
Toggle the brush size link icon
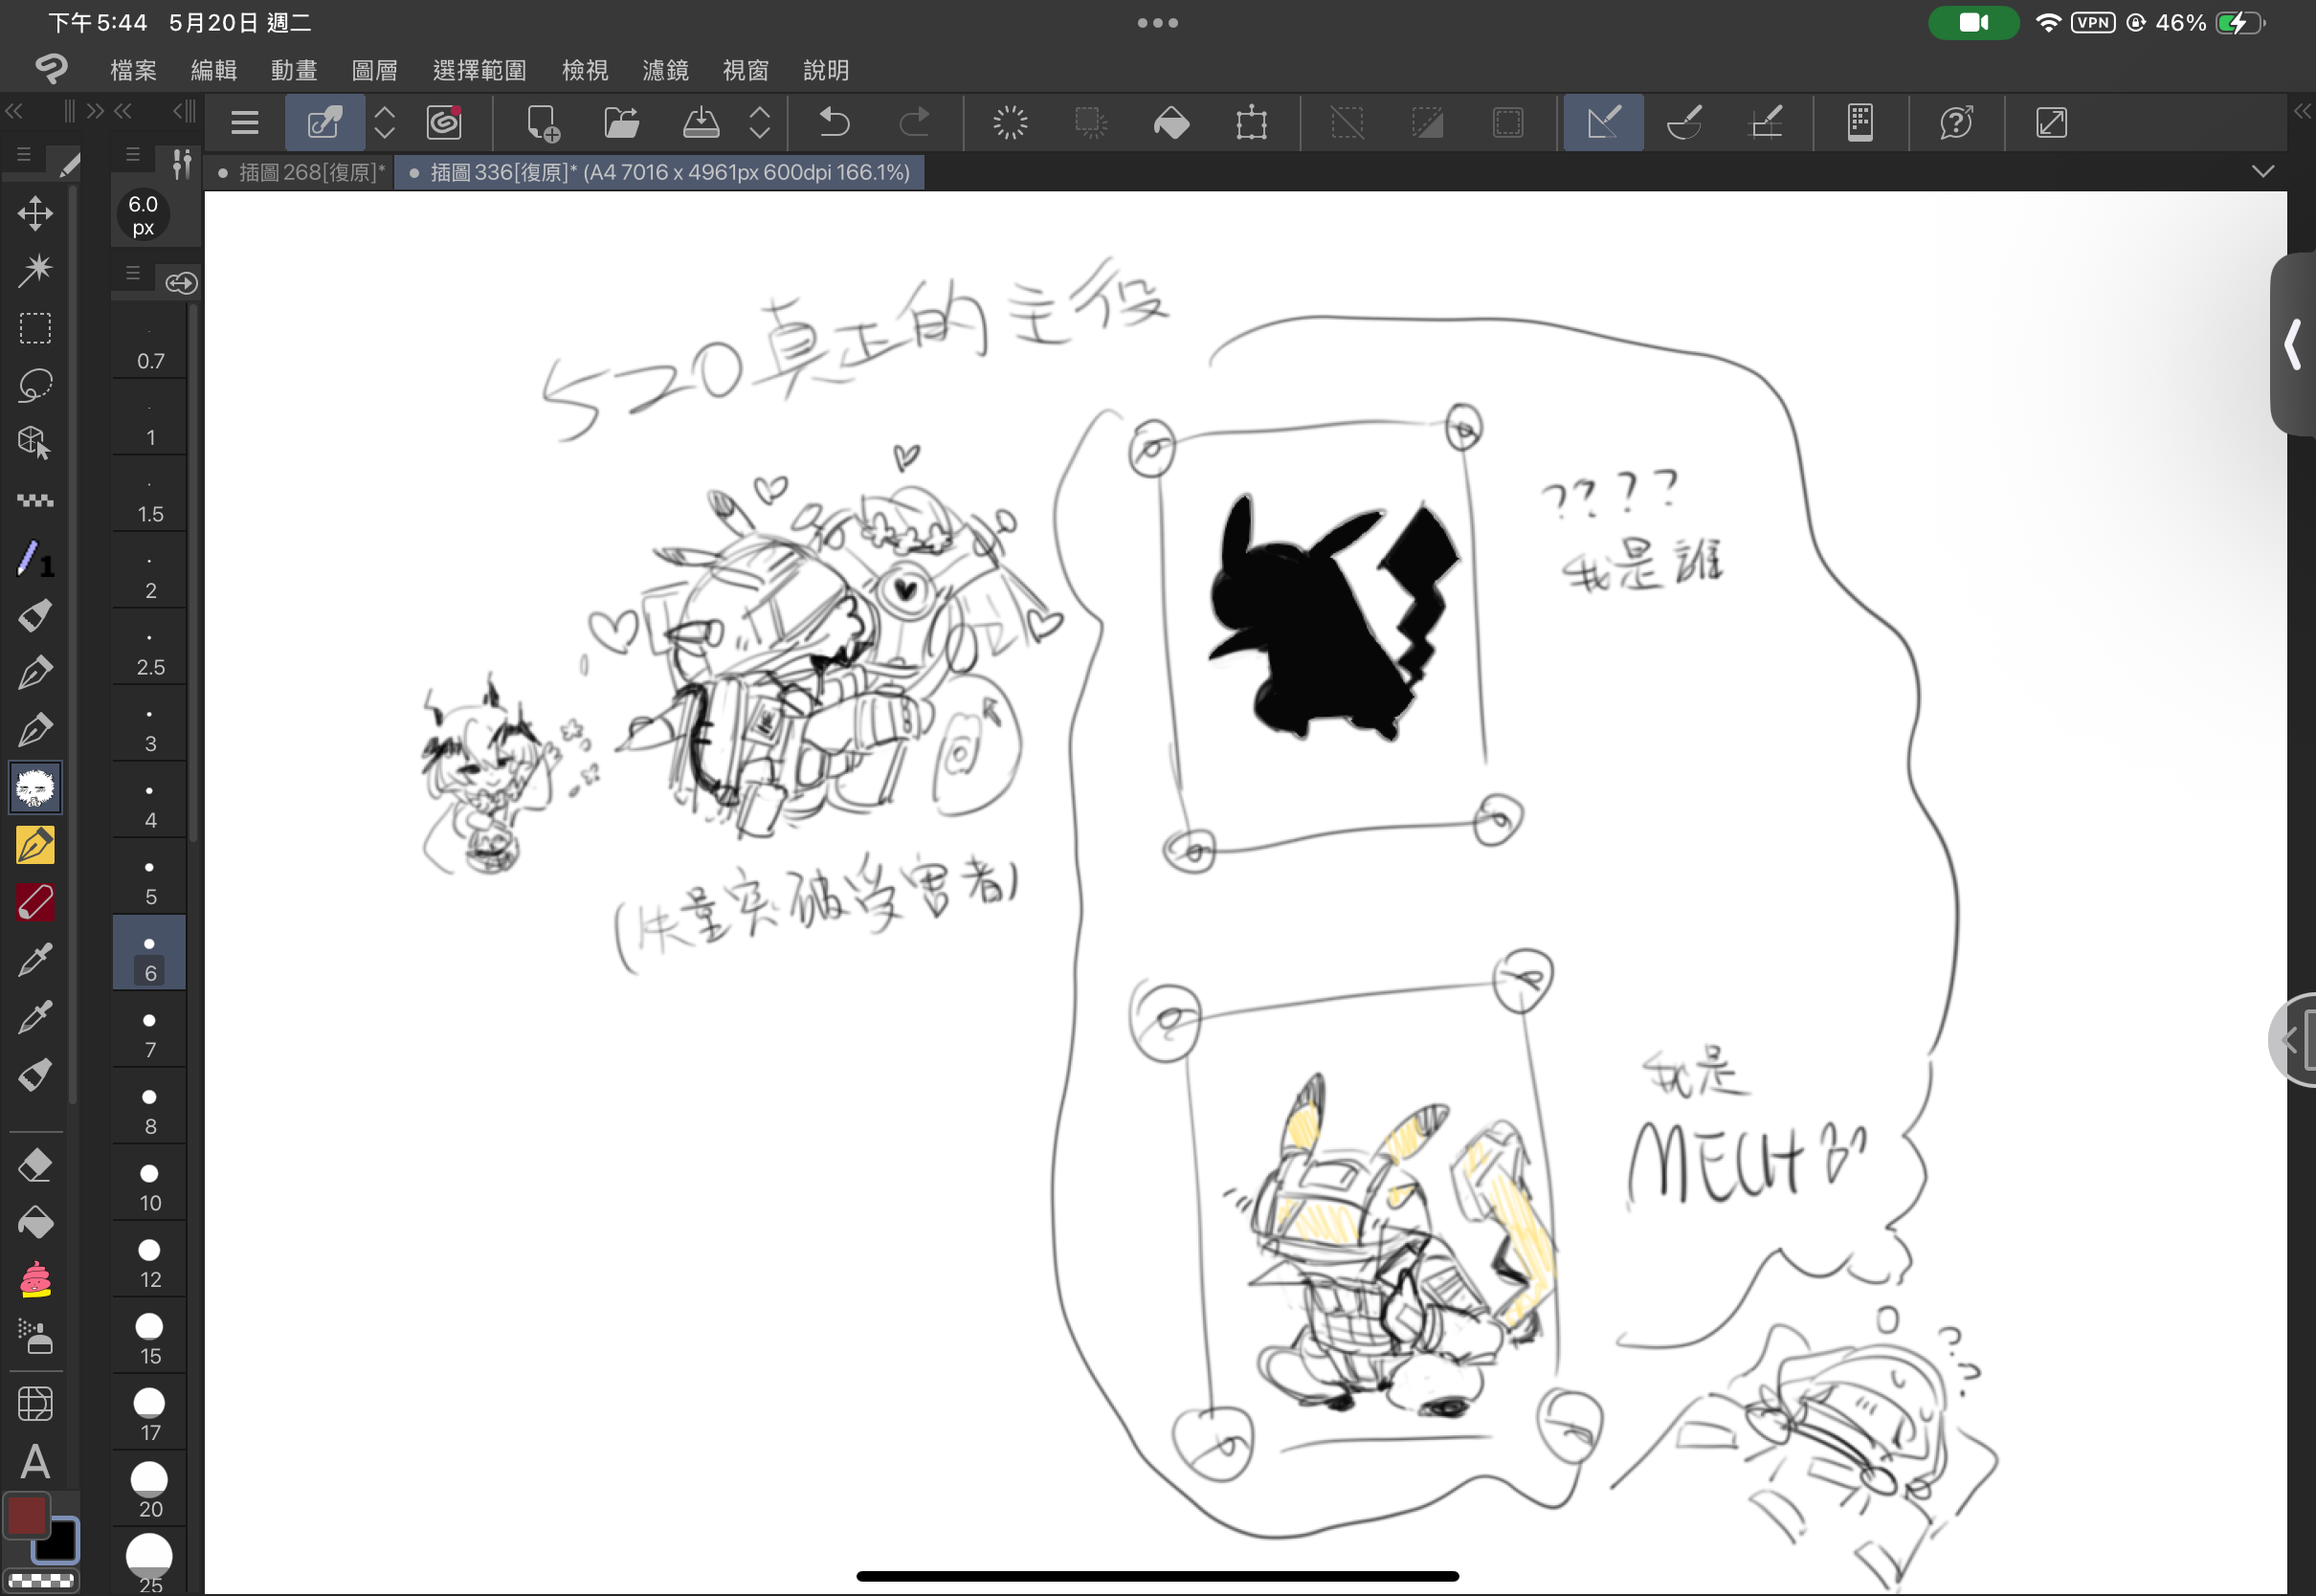pyautogui.click(x=181, y=283)
